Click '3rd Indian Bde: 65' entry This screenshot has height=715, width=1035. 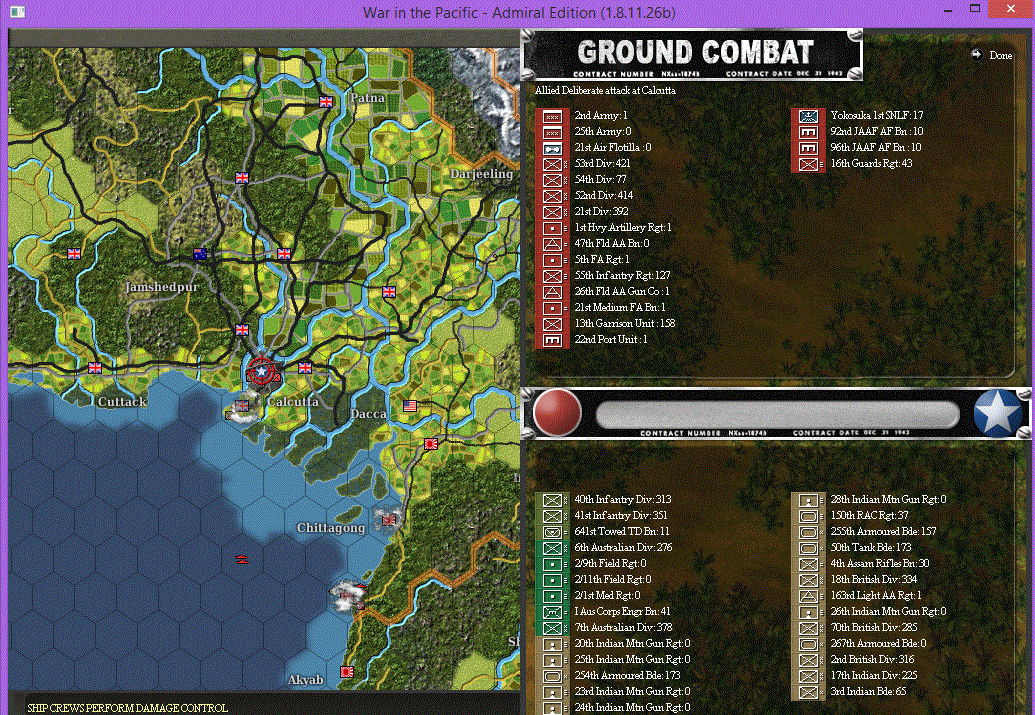868,691
